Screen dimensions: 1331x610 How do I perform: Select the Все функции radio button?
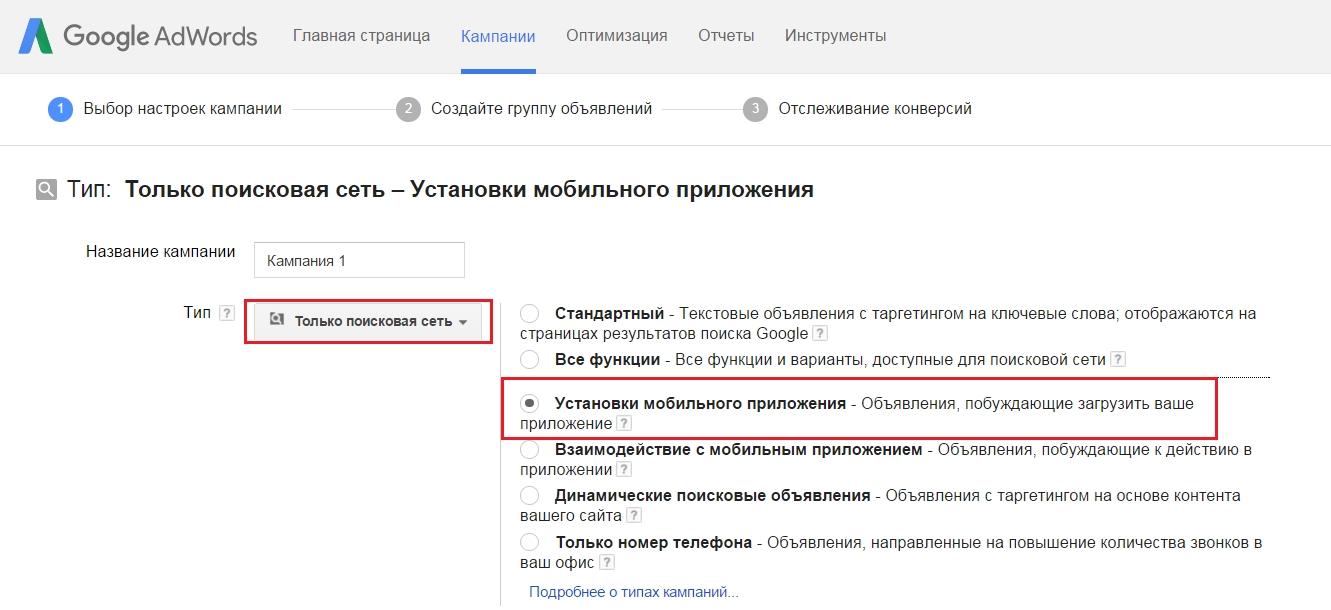530,359
